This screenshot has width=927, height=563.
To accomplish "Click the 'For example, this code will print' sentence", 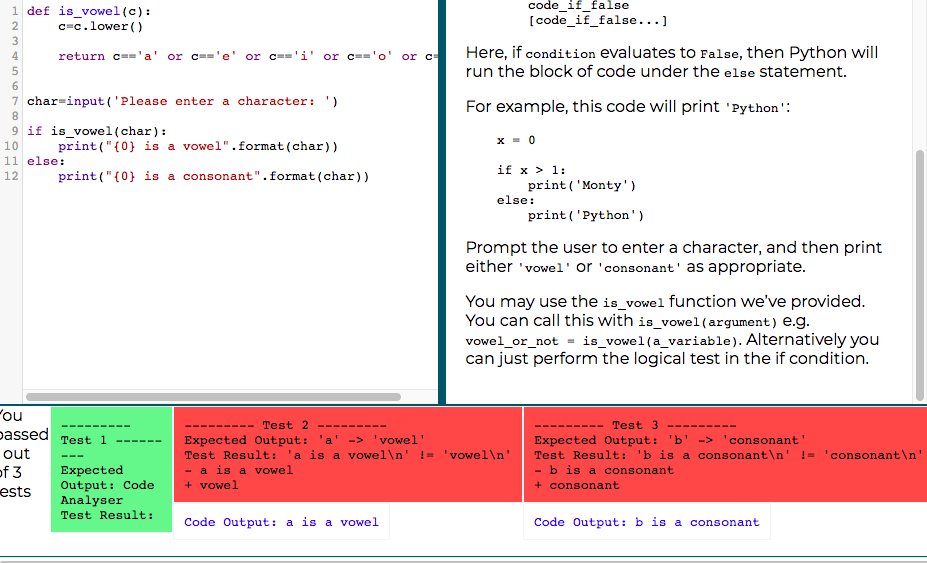I will click(628, 107).
